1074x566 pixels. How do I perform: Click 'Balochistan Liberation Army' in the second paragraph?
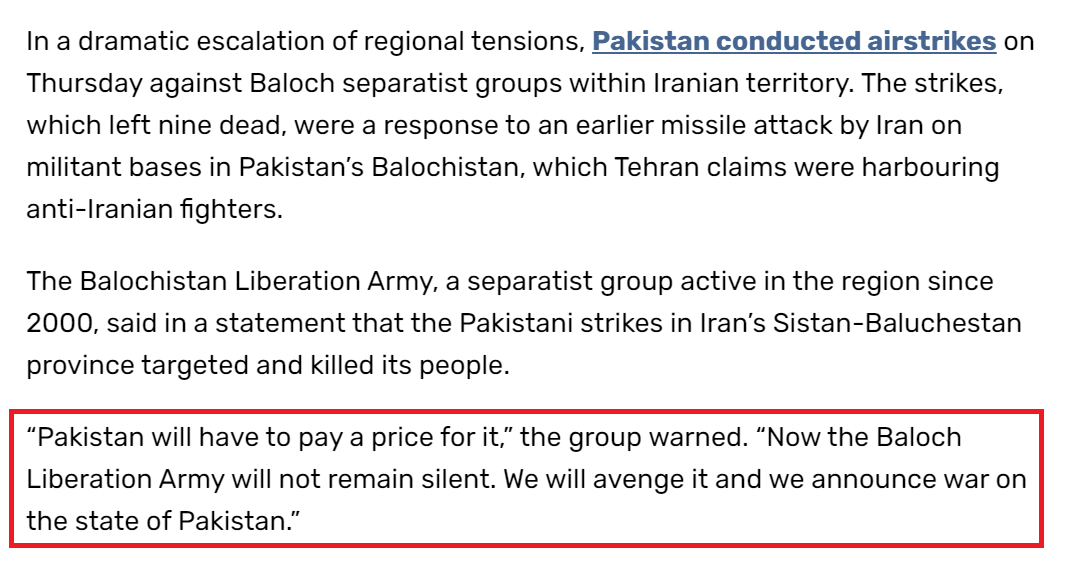point(255,282)
